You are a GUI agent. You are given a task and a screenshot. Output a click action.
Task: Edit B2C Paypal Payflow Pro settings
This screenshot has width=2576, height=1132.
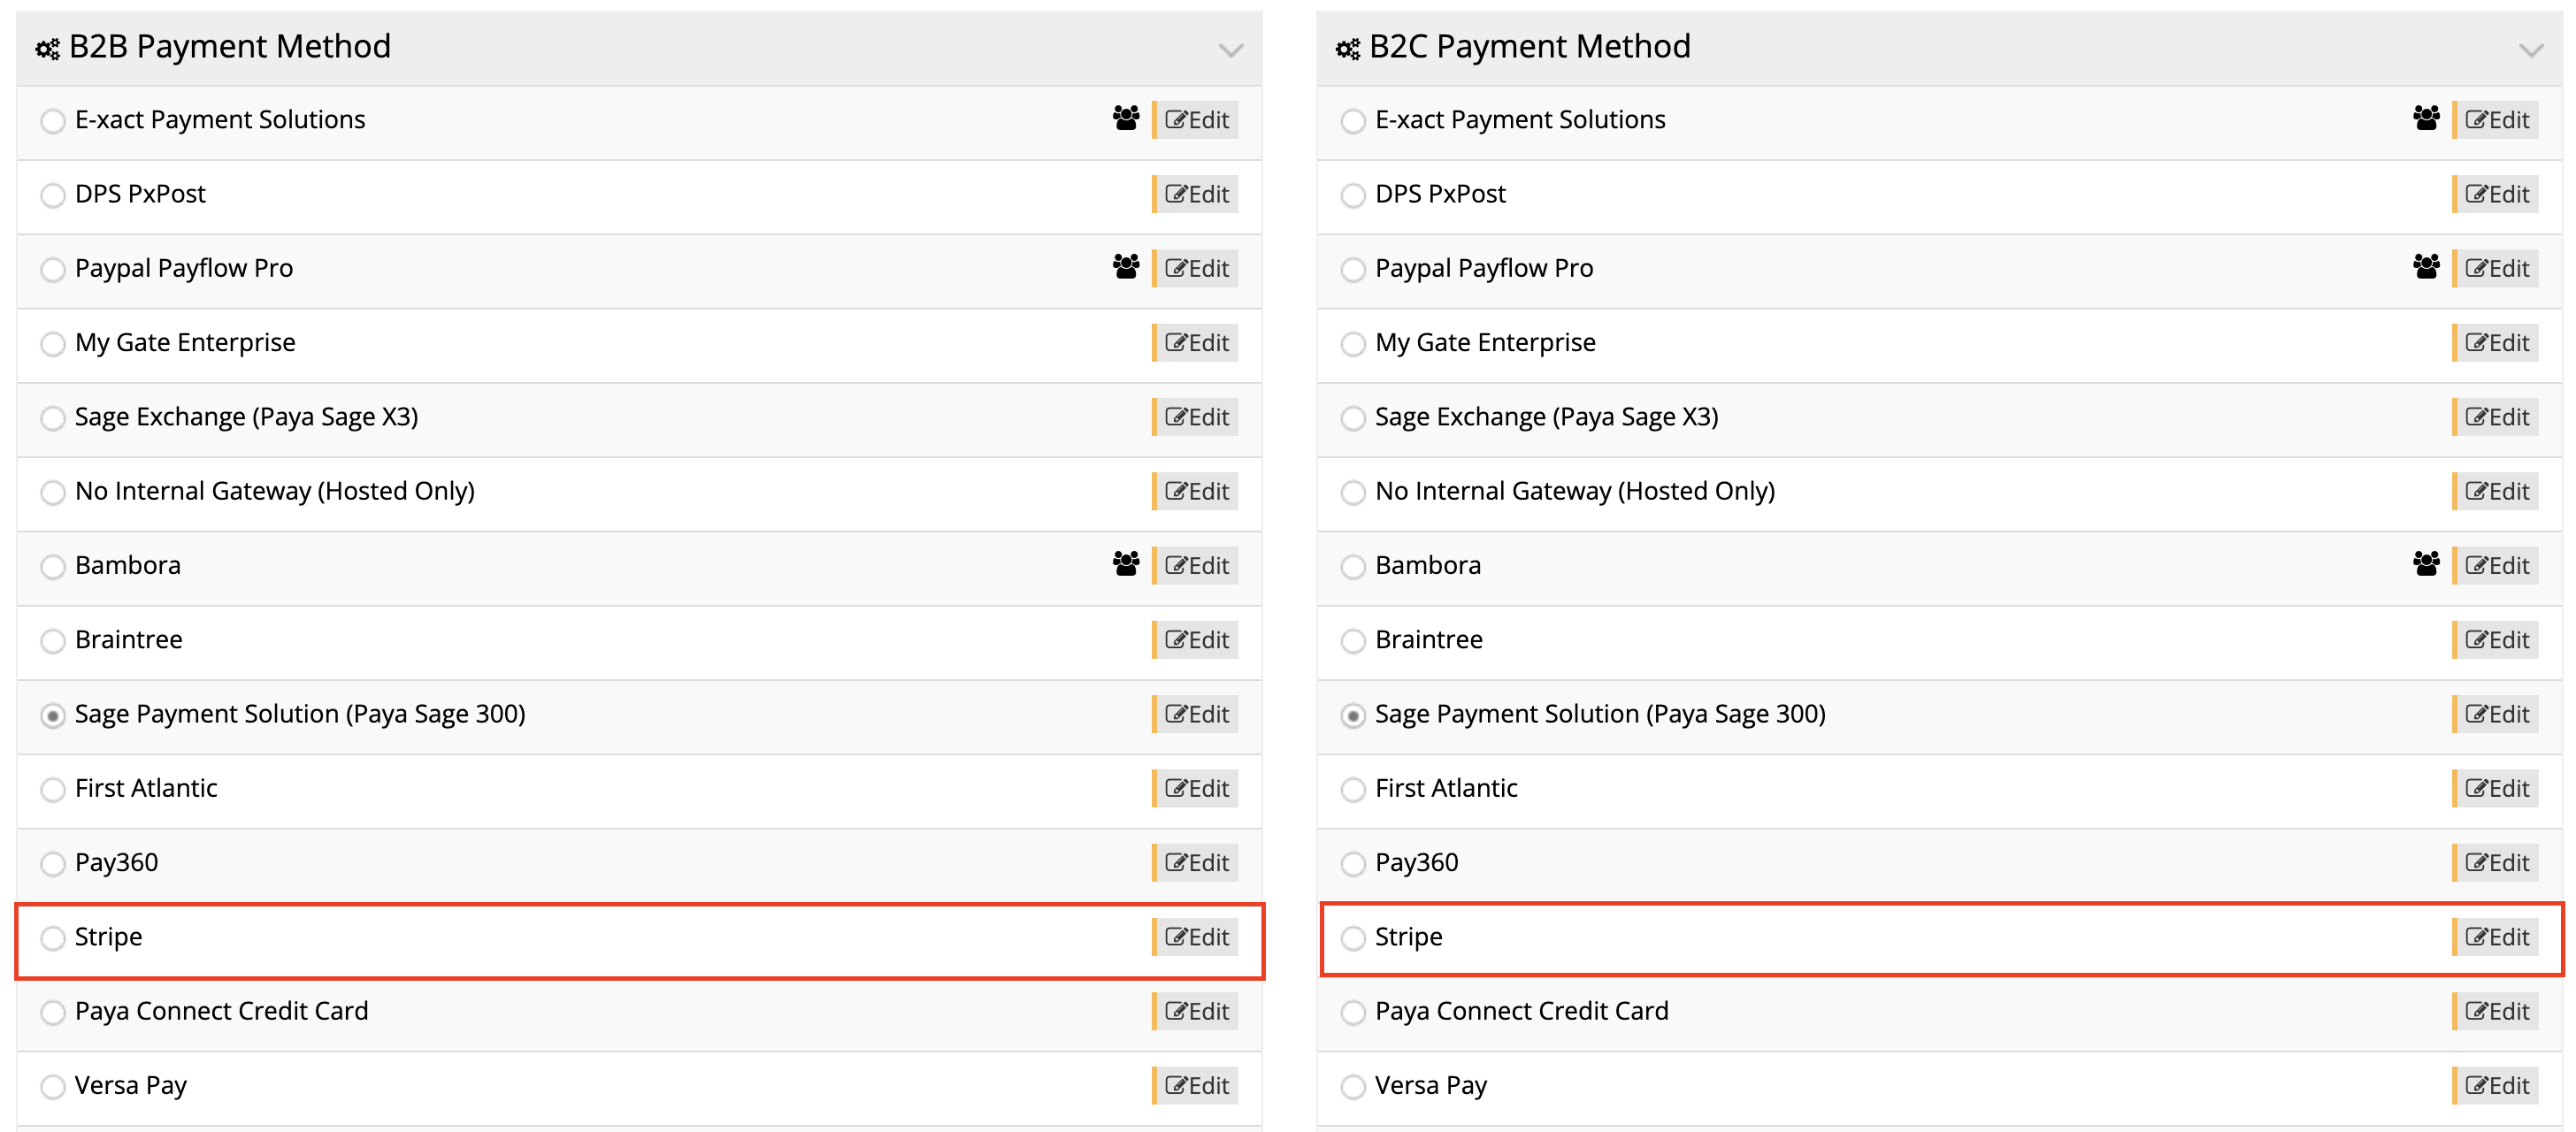pos(2496,268)
